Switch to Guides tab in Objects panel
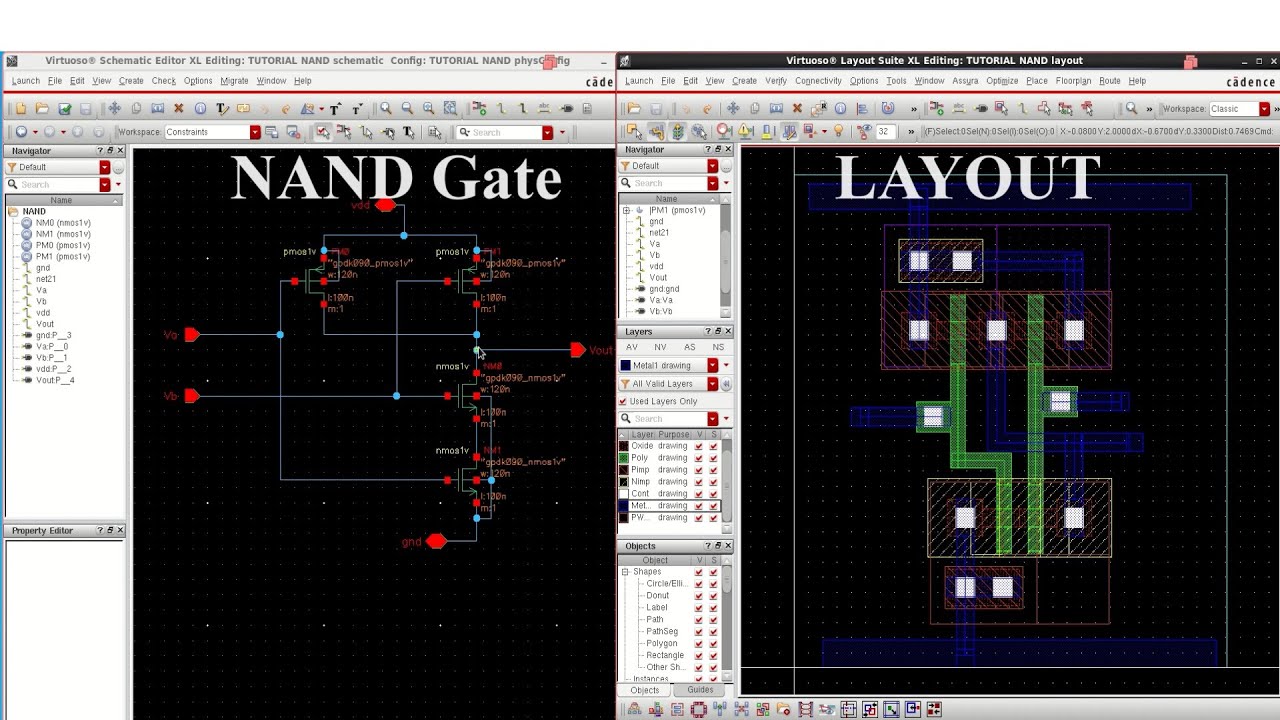The image size is (1280, 720). click(x=700, y=690)
